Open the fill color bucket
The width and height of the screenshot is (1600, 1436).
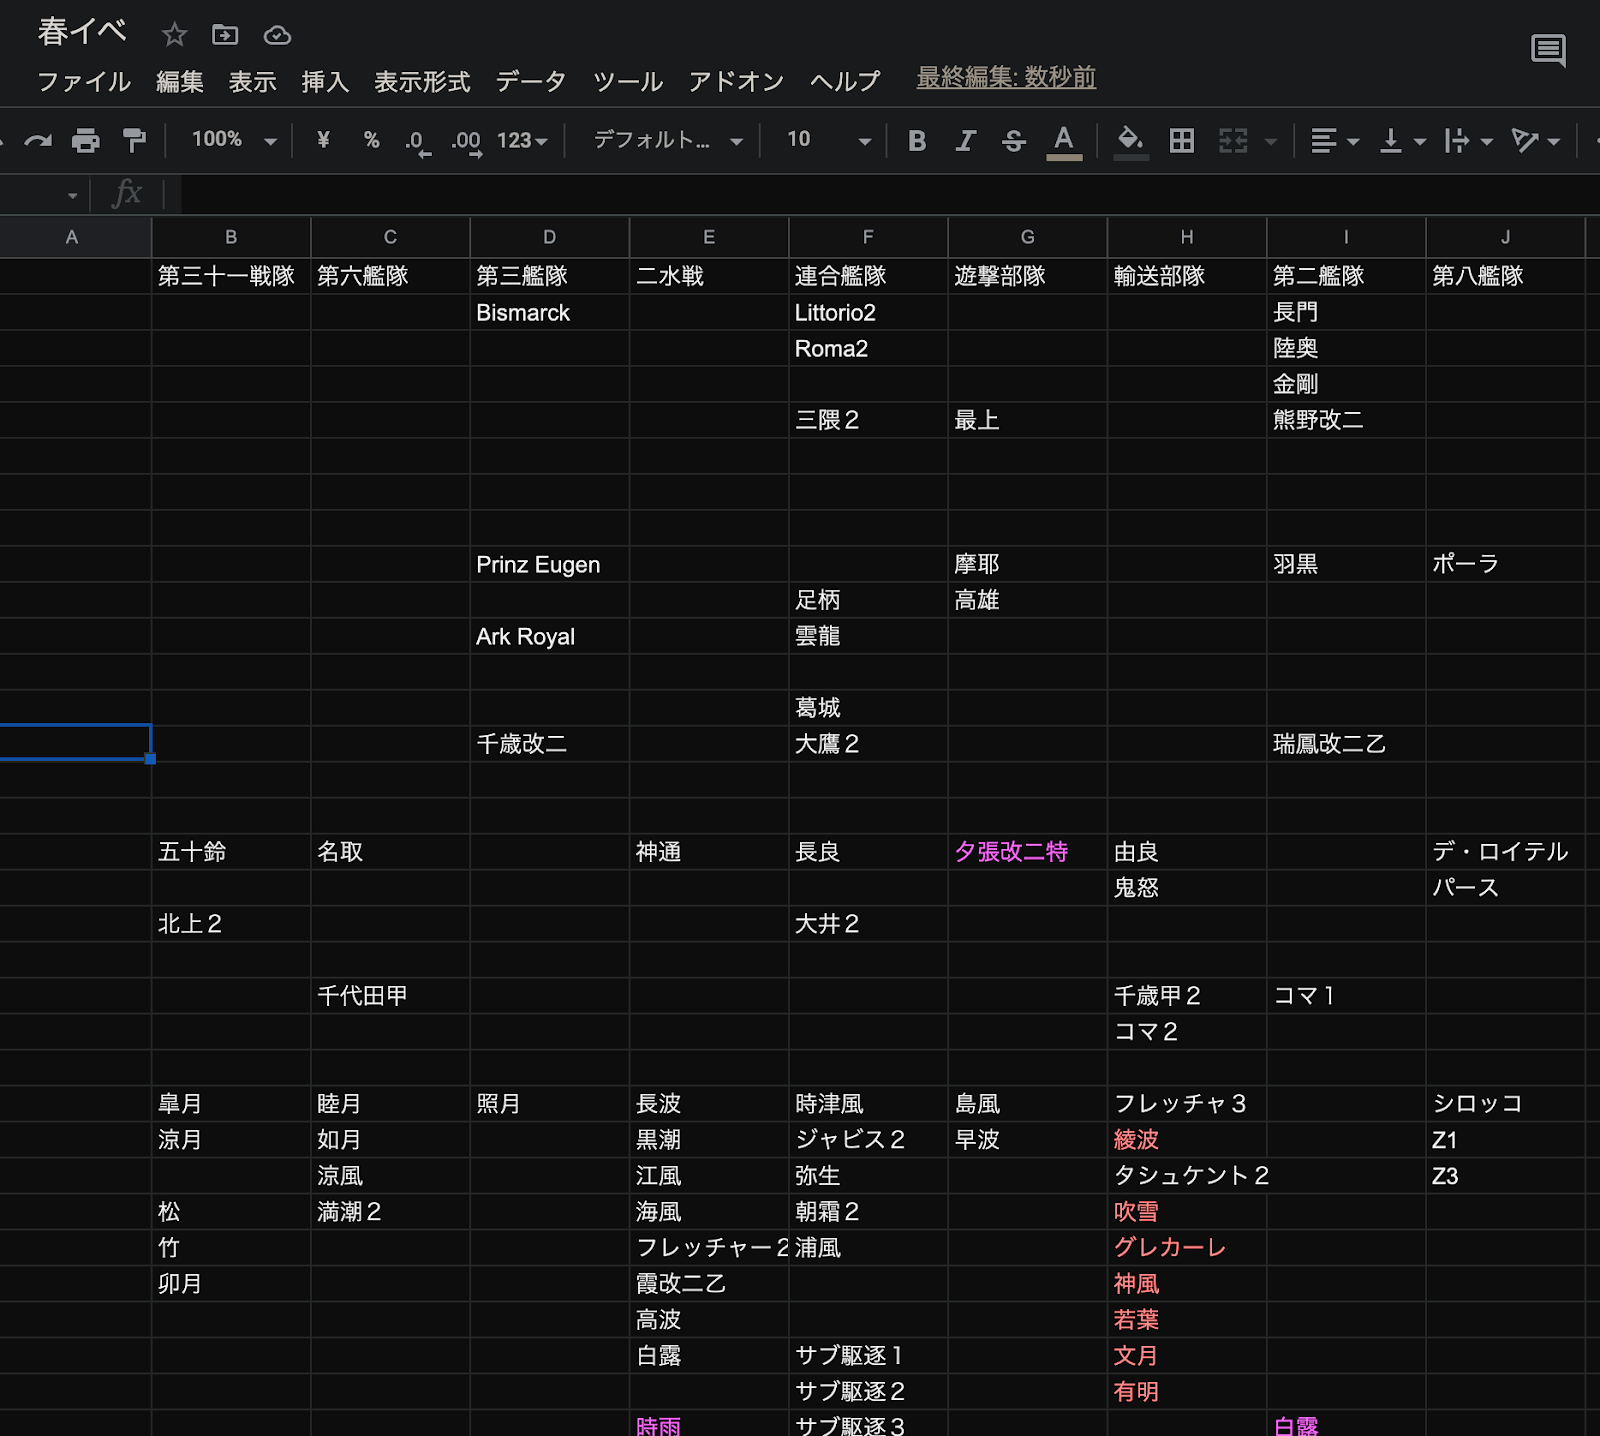point(1131,141)
